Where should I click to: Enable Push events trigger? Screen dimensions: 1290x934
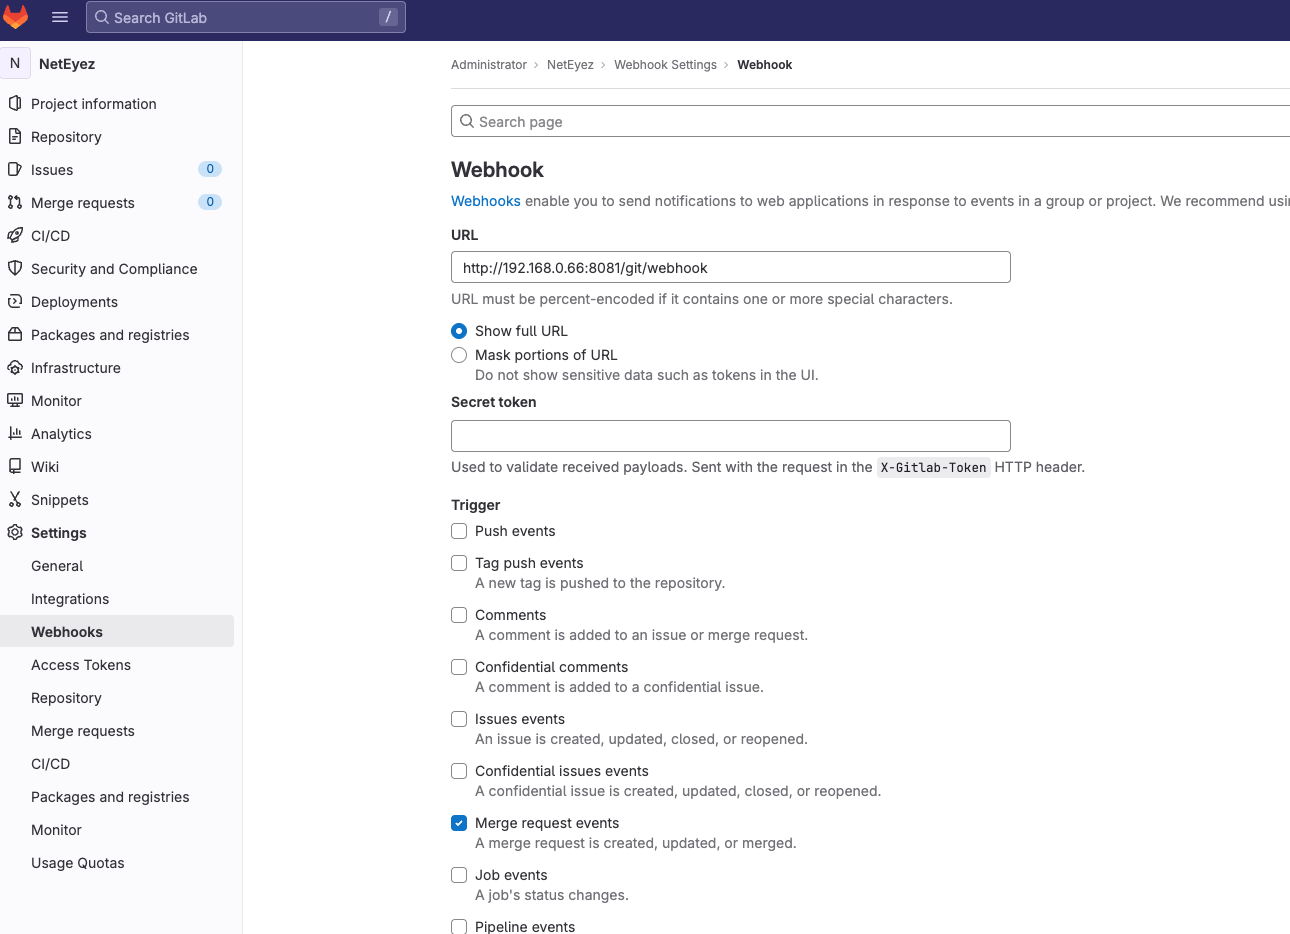[459, 531]
